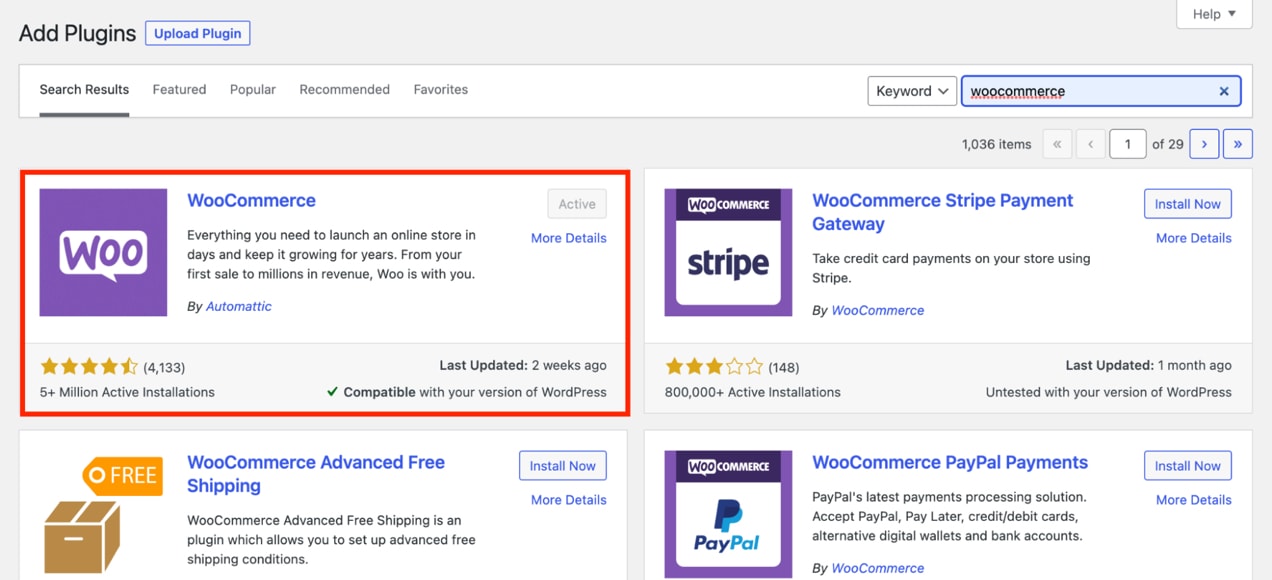Open the Keyword search filter dropdown
The width and height of the screenshot is (1272, 580).
[x=911, y=90]
